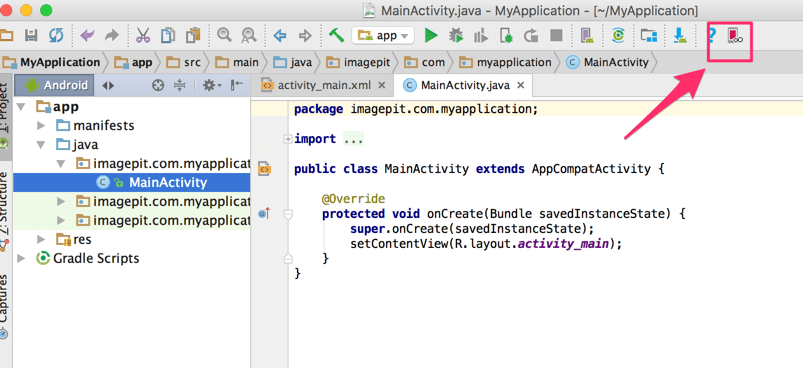The image size is (803, 368).
Task: Click the related XML file gutter icon
Action: click(x=264, y=168)
